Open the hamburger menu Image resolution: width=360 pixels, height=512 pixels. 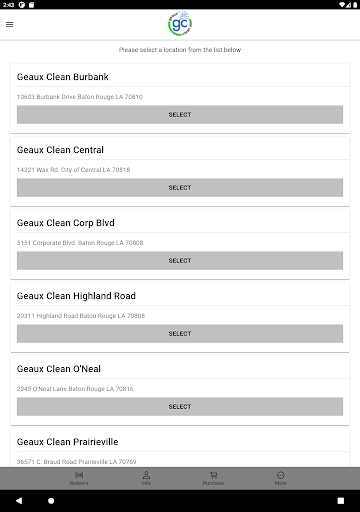pyautogui.click(x=10, y=24)
